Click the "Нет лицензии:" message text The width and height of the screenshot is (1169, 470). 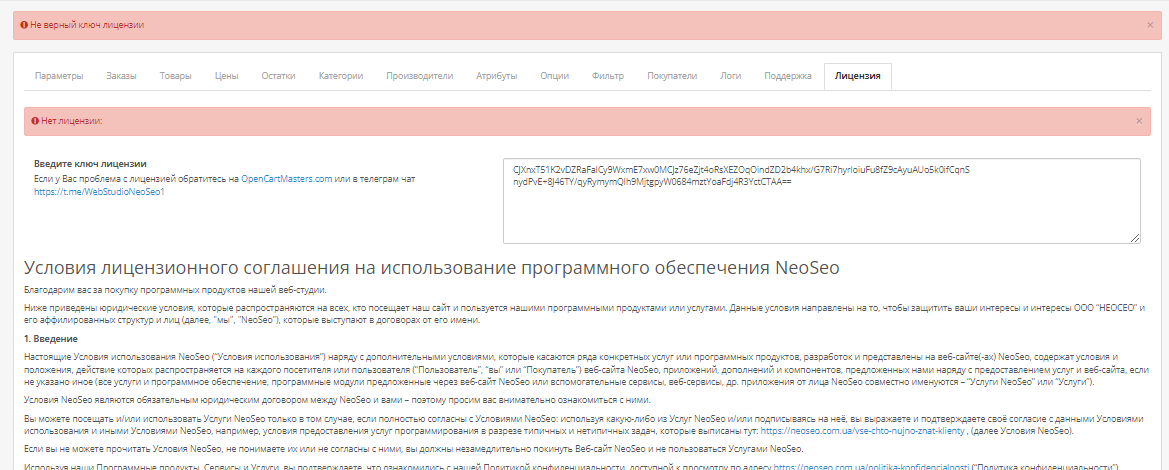[72, 121]
